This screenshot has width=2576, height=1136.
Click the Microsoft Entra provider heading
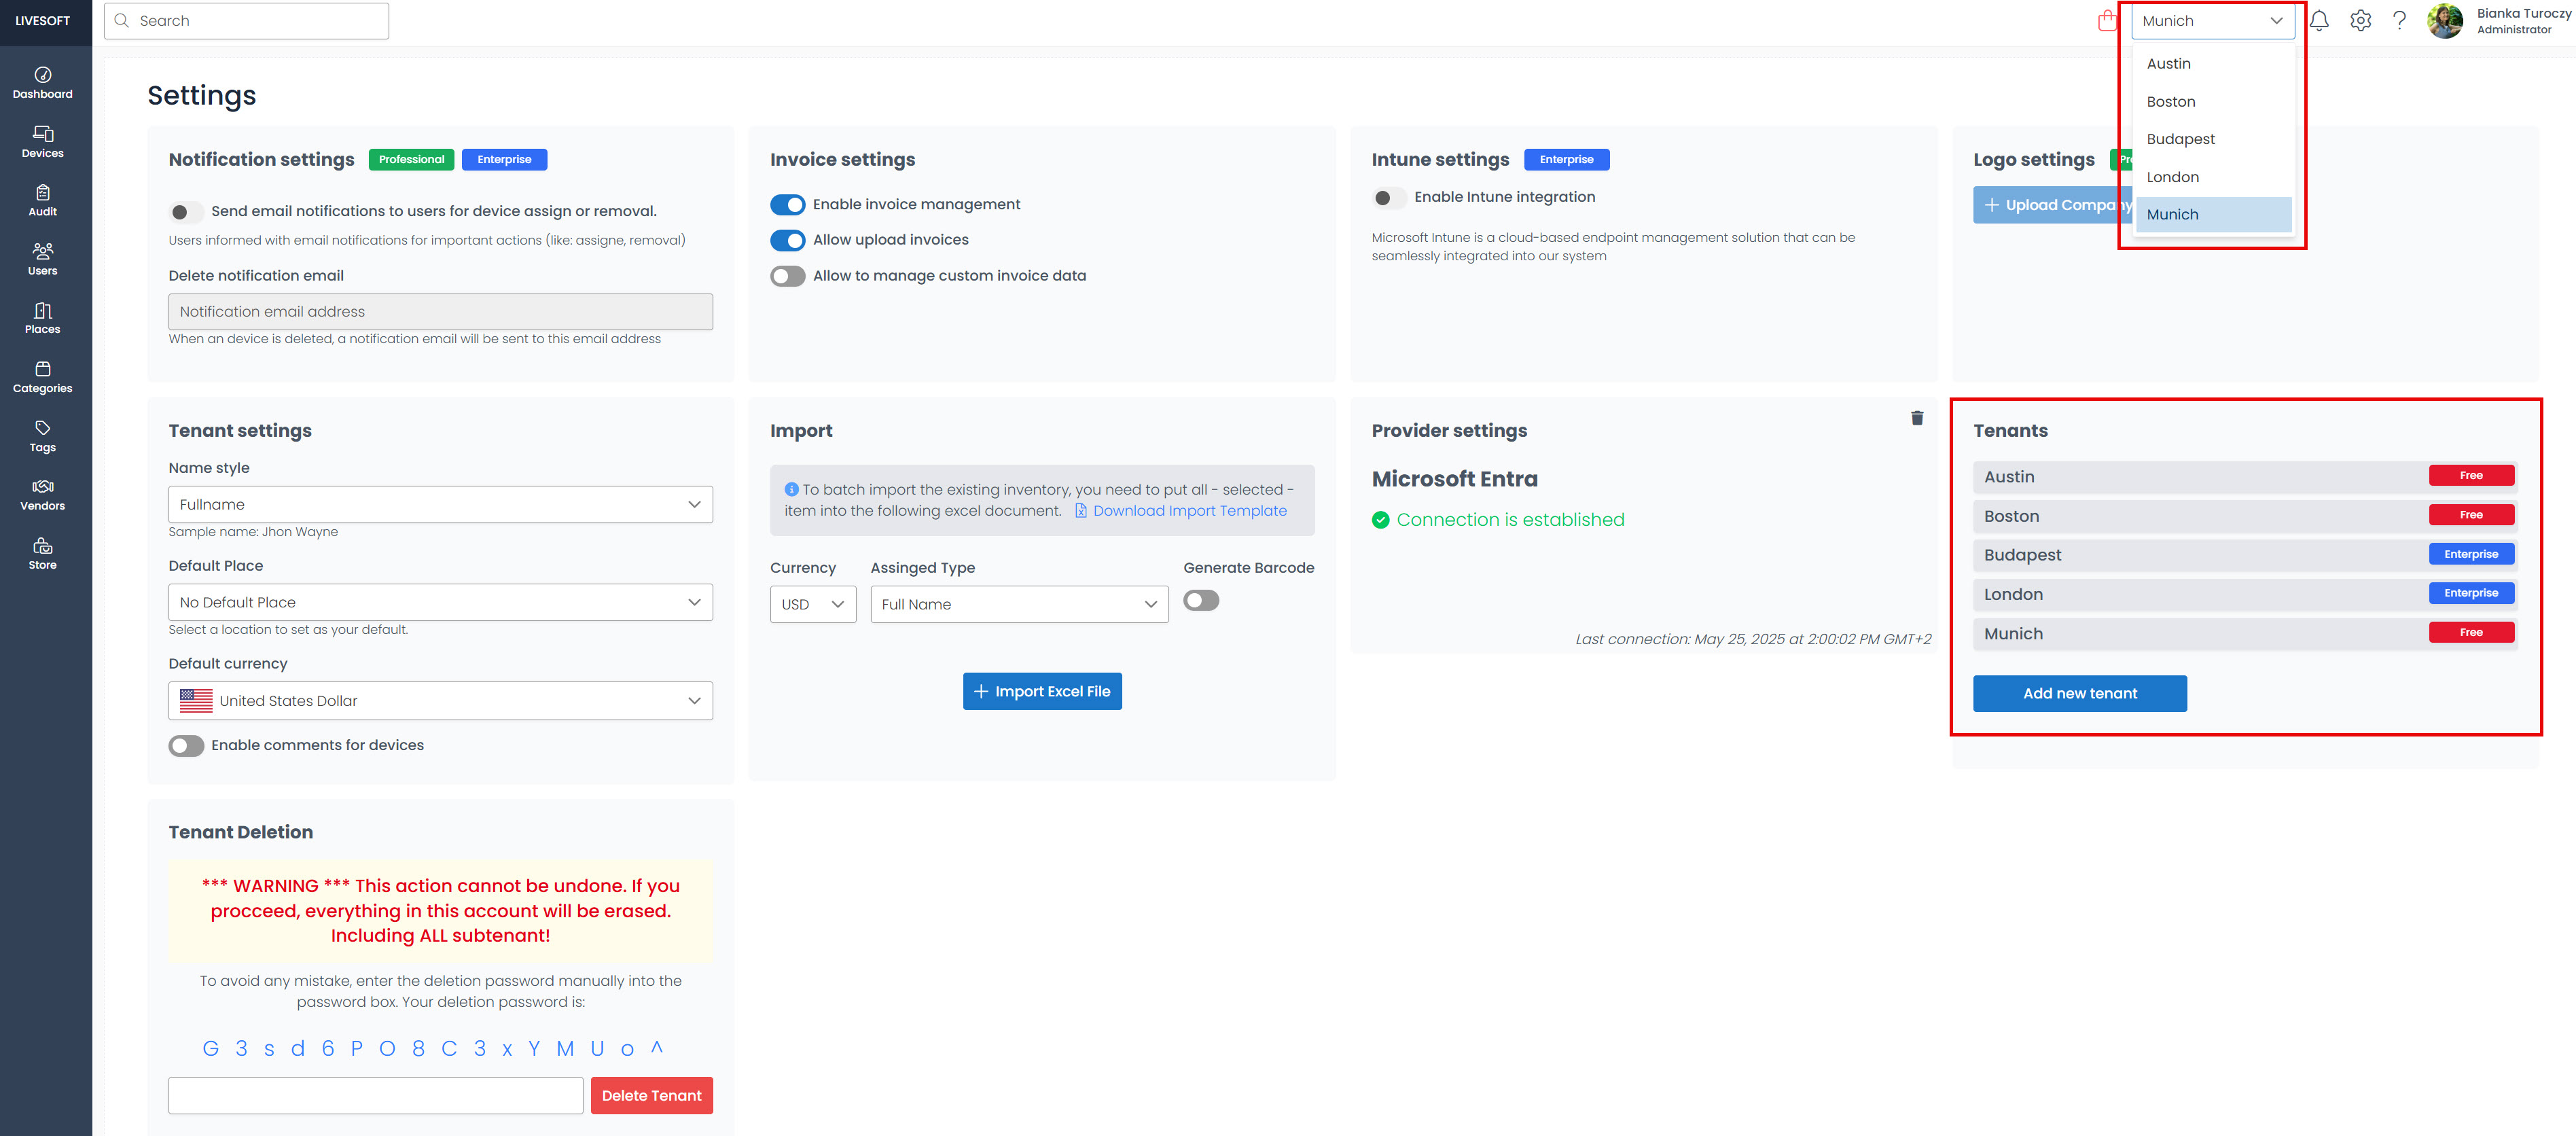point(1454,479)
